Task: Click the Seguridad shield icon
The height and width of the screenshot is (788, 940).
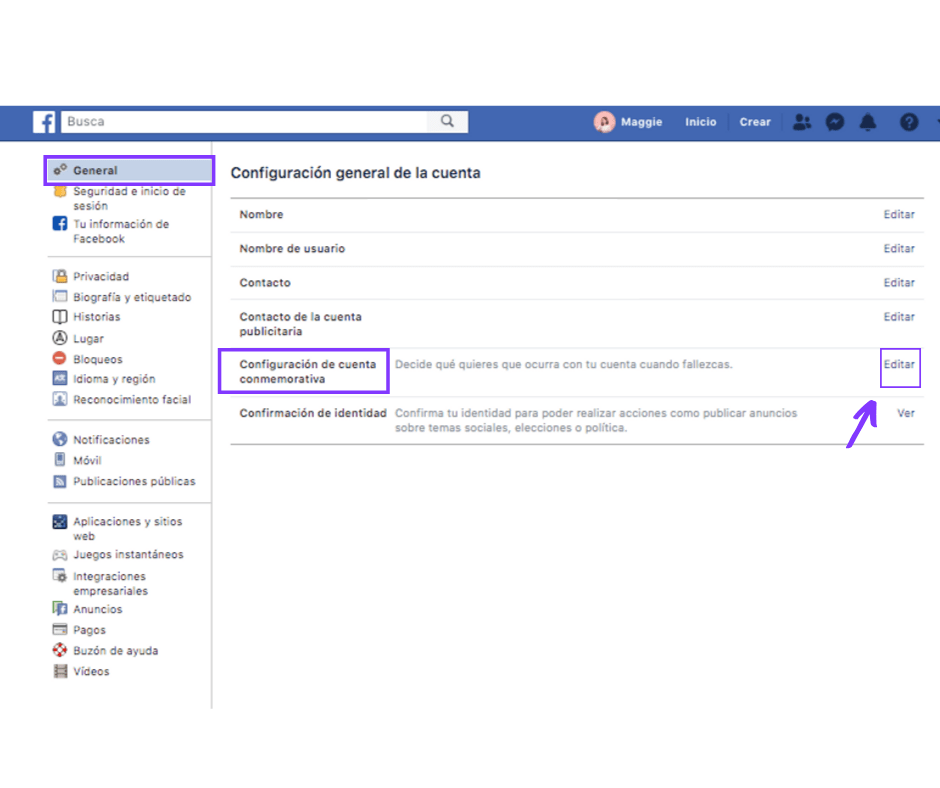Action: pos(60,192)
